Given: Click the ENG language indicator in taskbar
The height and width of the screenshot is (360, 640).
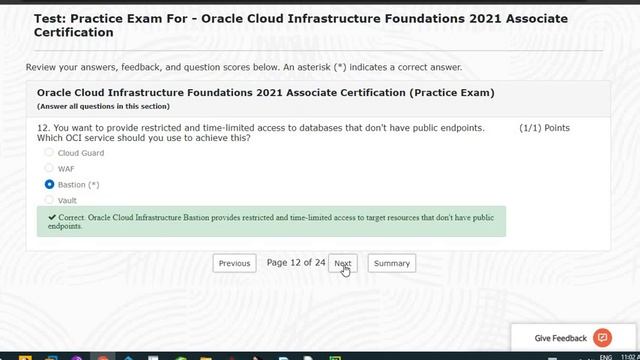Looking at the screenshot, I should [606, 357].
